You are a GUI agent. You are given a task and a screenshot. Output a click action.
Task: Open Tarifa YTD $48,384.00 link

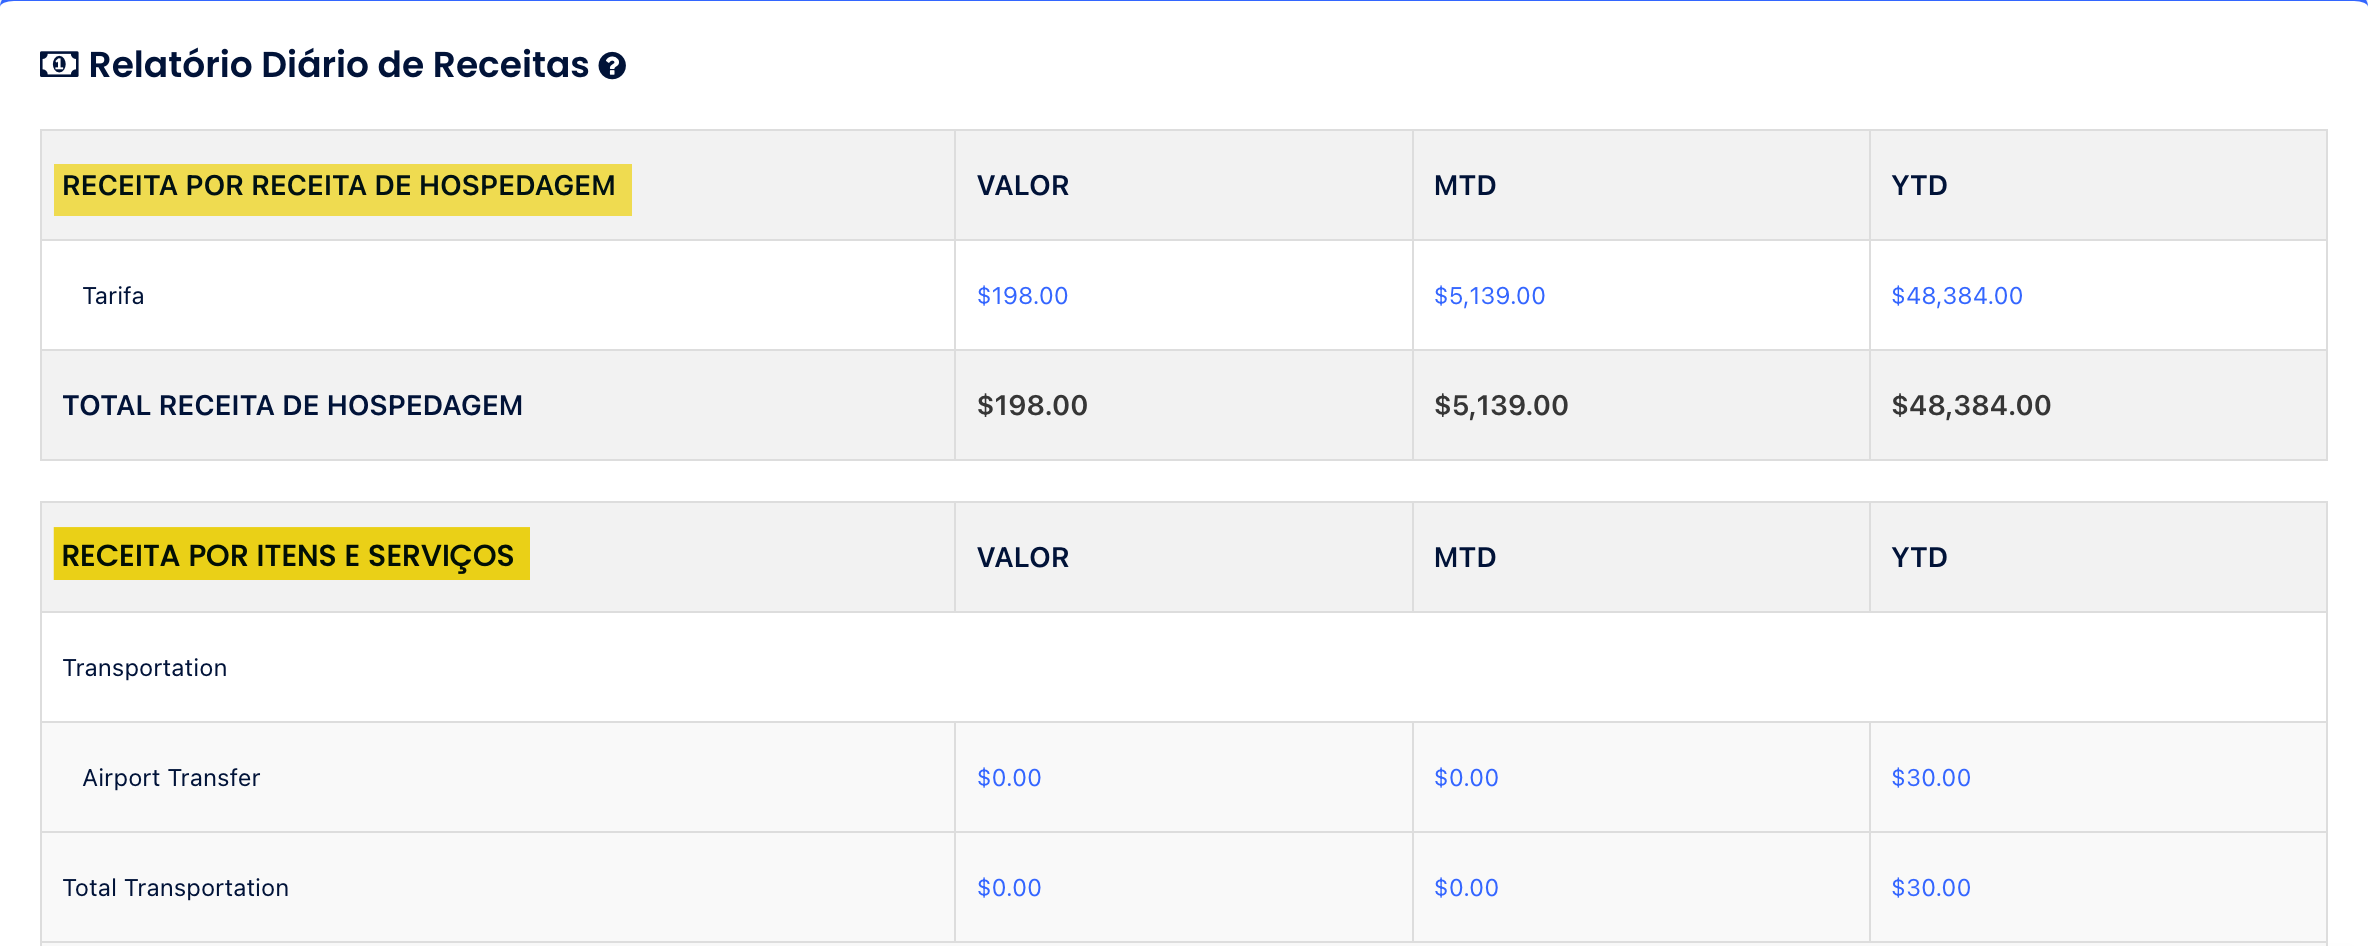(x=1956, y=296)
